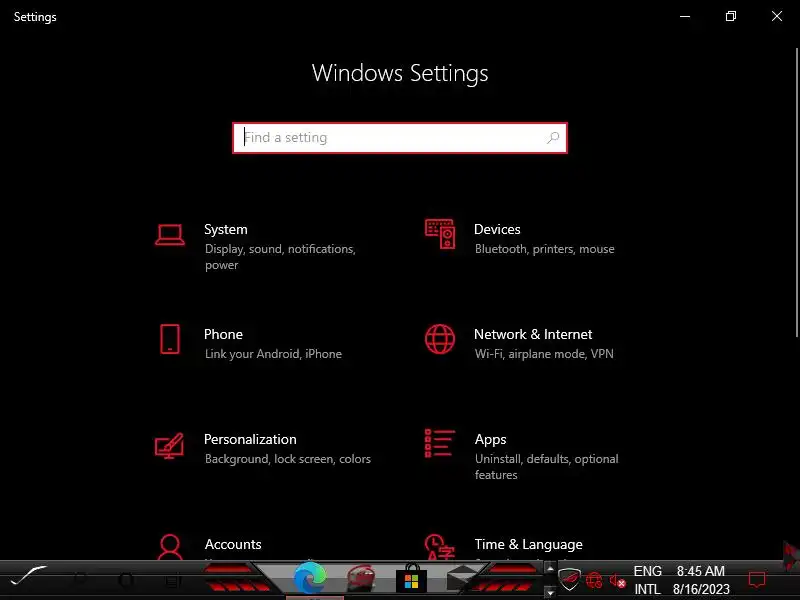This screenshot has height=600, width=800.
Task: Open the ENG INTL language indicator
Action: (647, 580)
